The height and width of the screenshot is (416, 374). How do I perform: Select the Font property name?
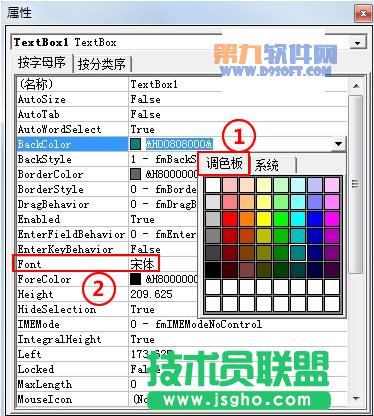[29, 264]
